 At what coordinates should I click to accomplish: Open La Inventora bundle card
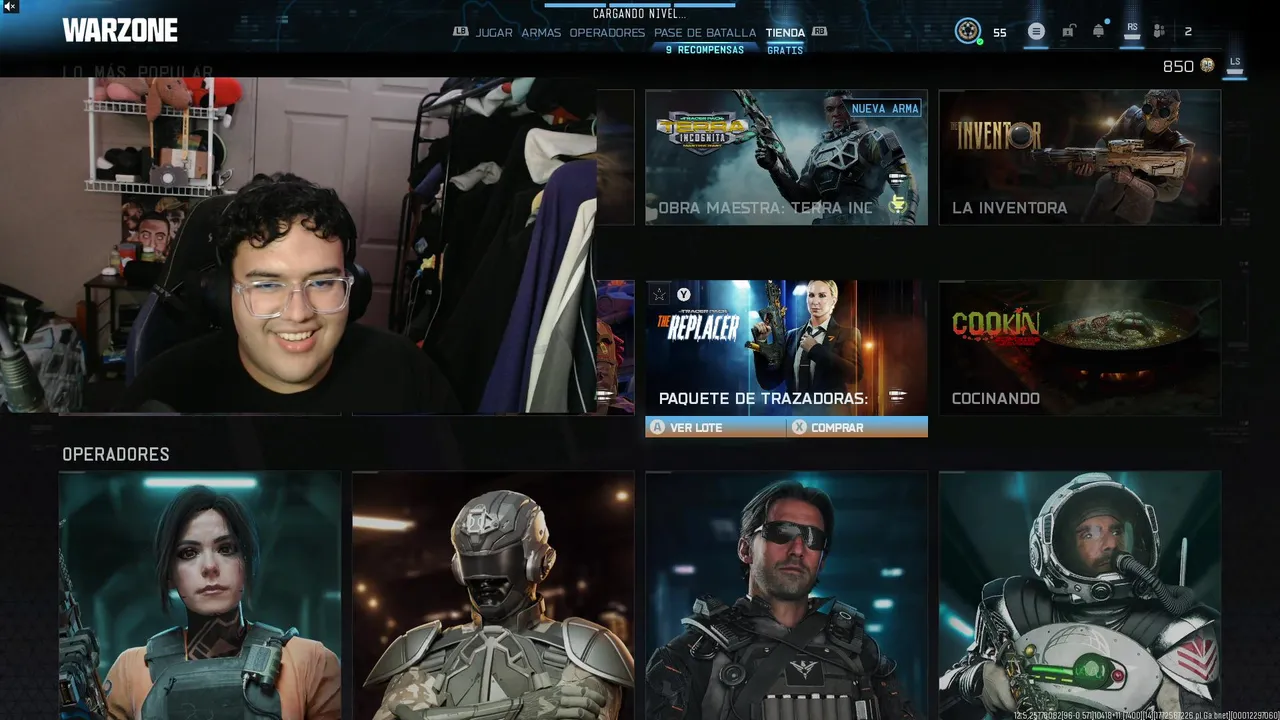point(1079,157)
